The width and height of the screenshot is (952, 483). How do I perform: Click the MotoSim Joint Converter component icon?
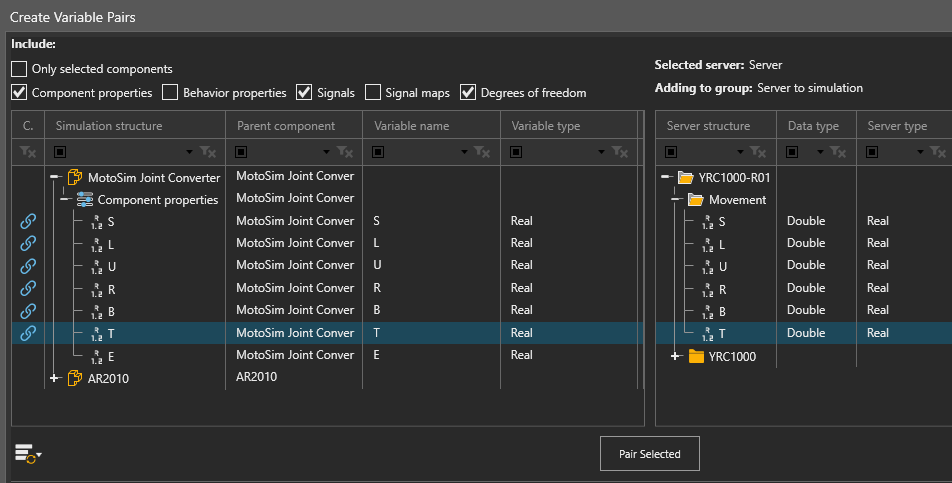coord(75,177)
